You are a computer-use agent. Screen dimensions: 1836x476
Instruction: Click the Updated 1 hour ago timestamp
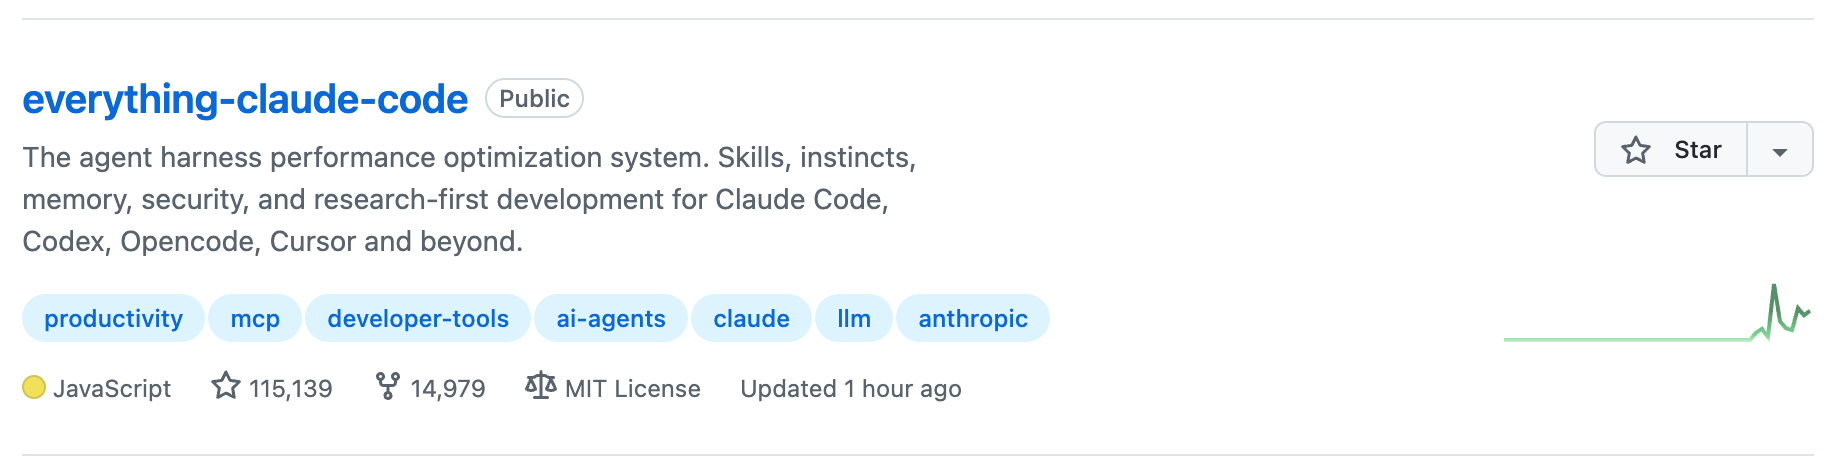(851, 389)
